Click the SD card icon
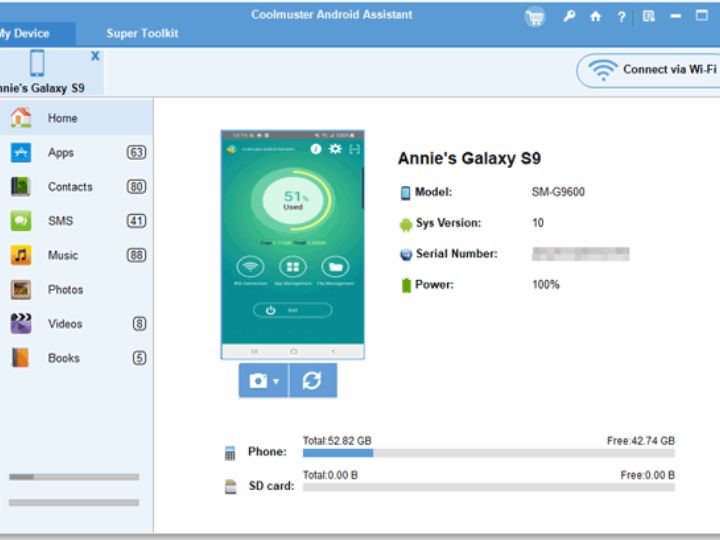 (x=231, y=487)
